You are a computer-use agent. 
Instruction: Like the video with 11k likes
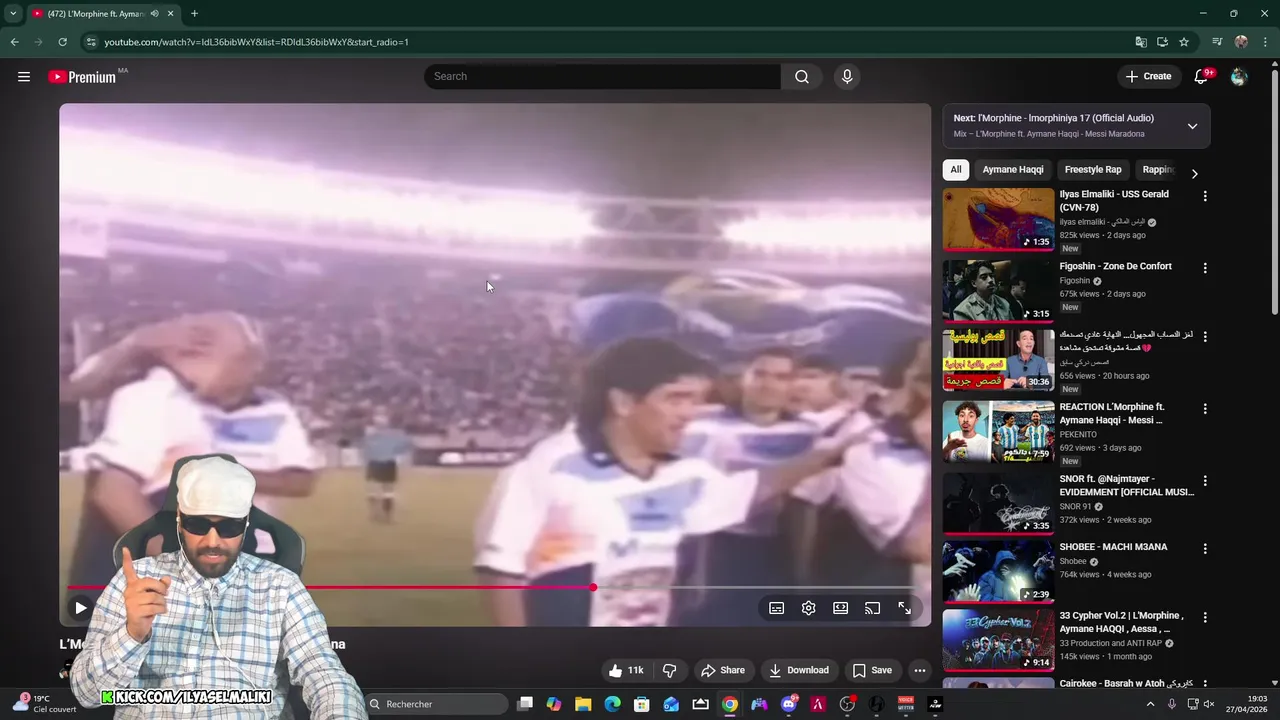tap(626, 670)
